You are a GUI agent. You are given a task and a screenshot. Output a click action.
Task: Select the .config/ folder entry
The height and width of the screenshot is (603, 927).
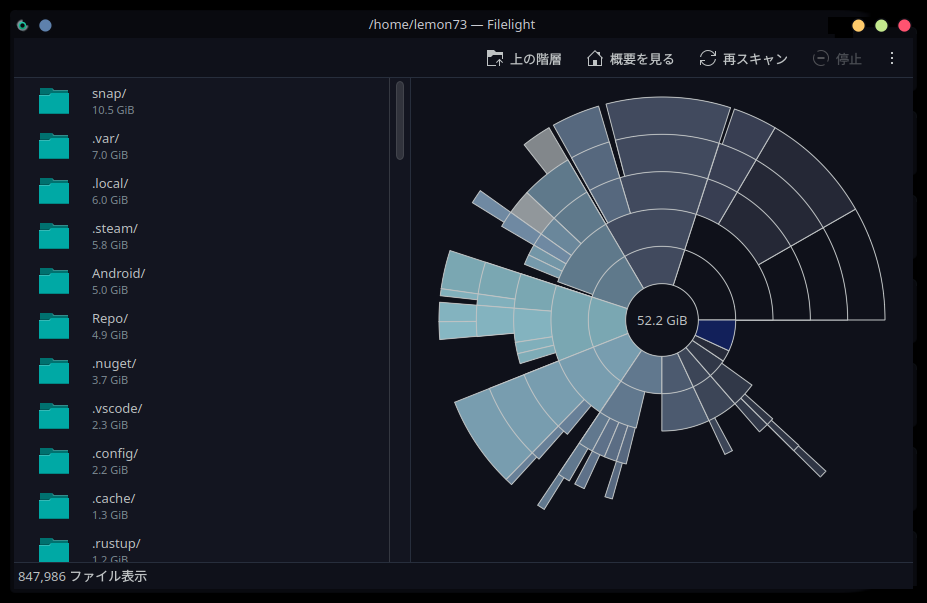point(114,461)
